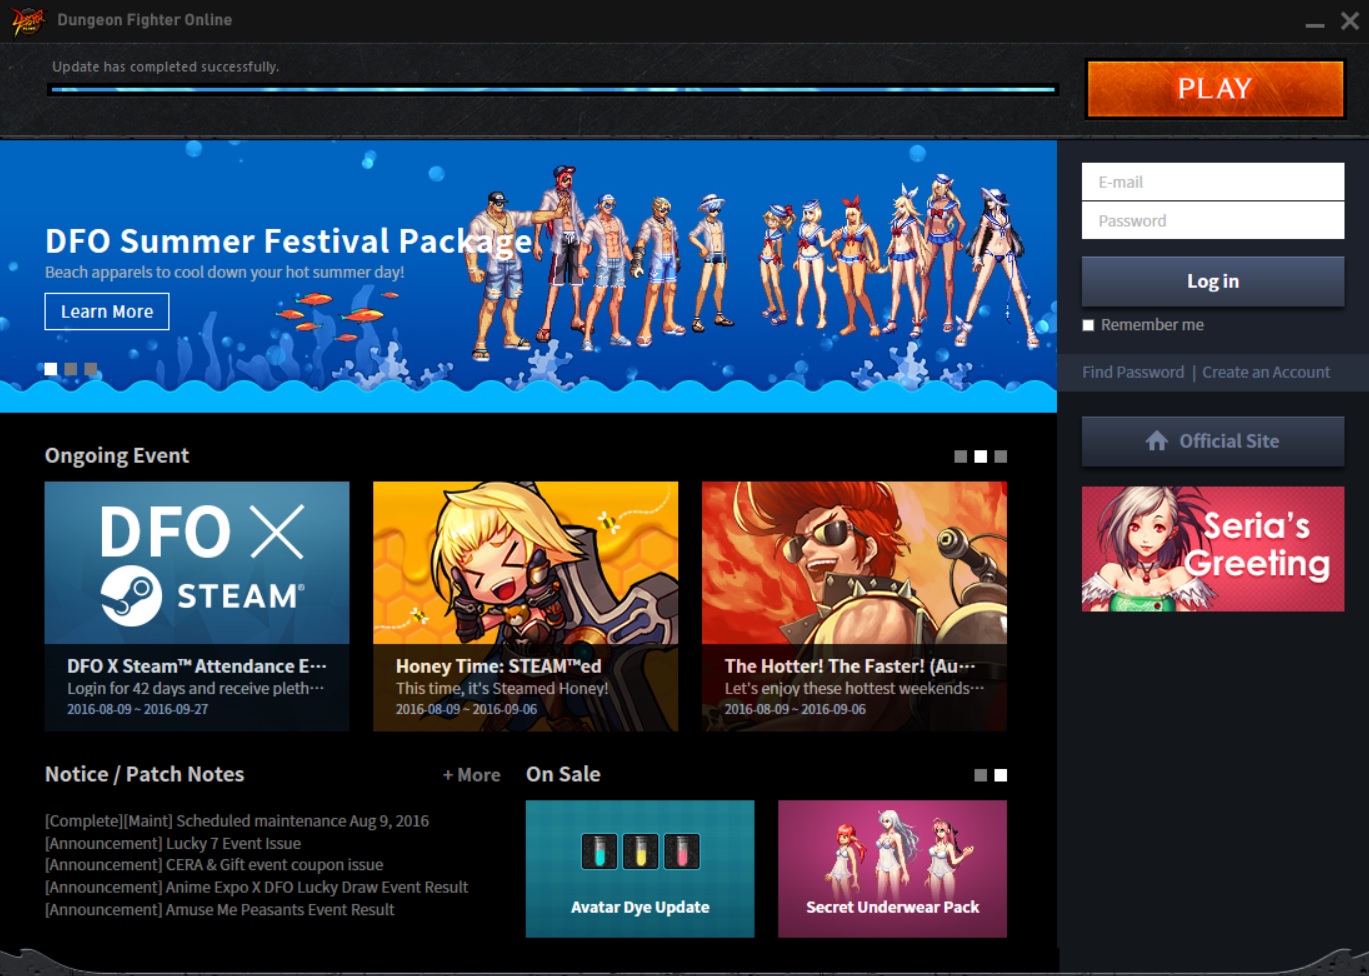Focus the Password input field
Viewport: 1369px width, 976px height.
(x=1213, y=221)
